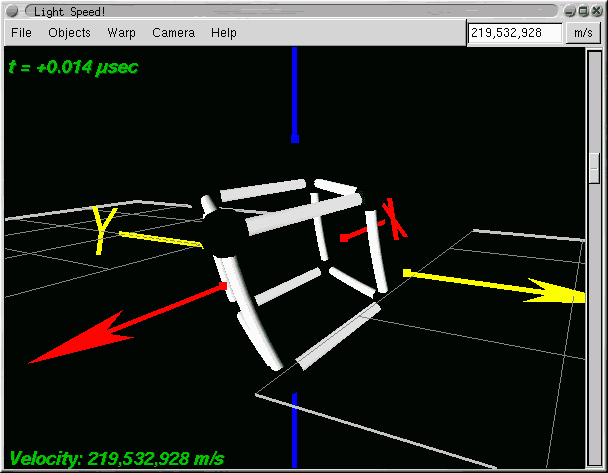Open the Warp menu
The width and height of the screenshot is (608, 473).
(121, 33)
